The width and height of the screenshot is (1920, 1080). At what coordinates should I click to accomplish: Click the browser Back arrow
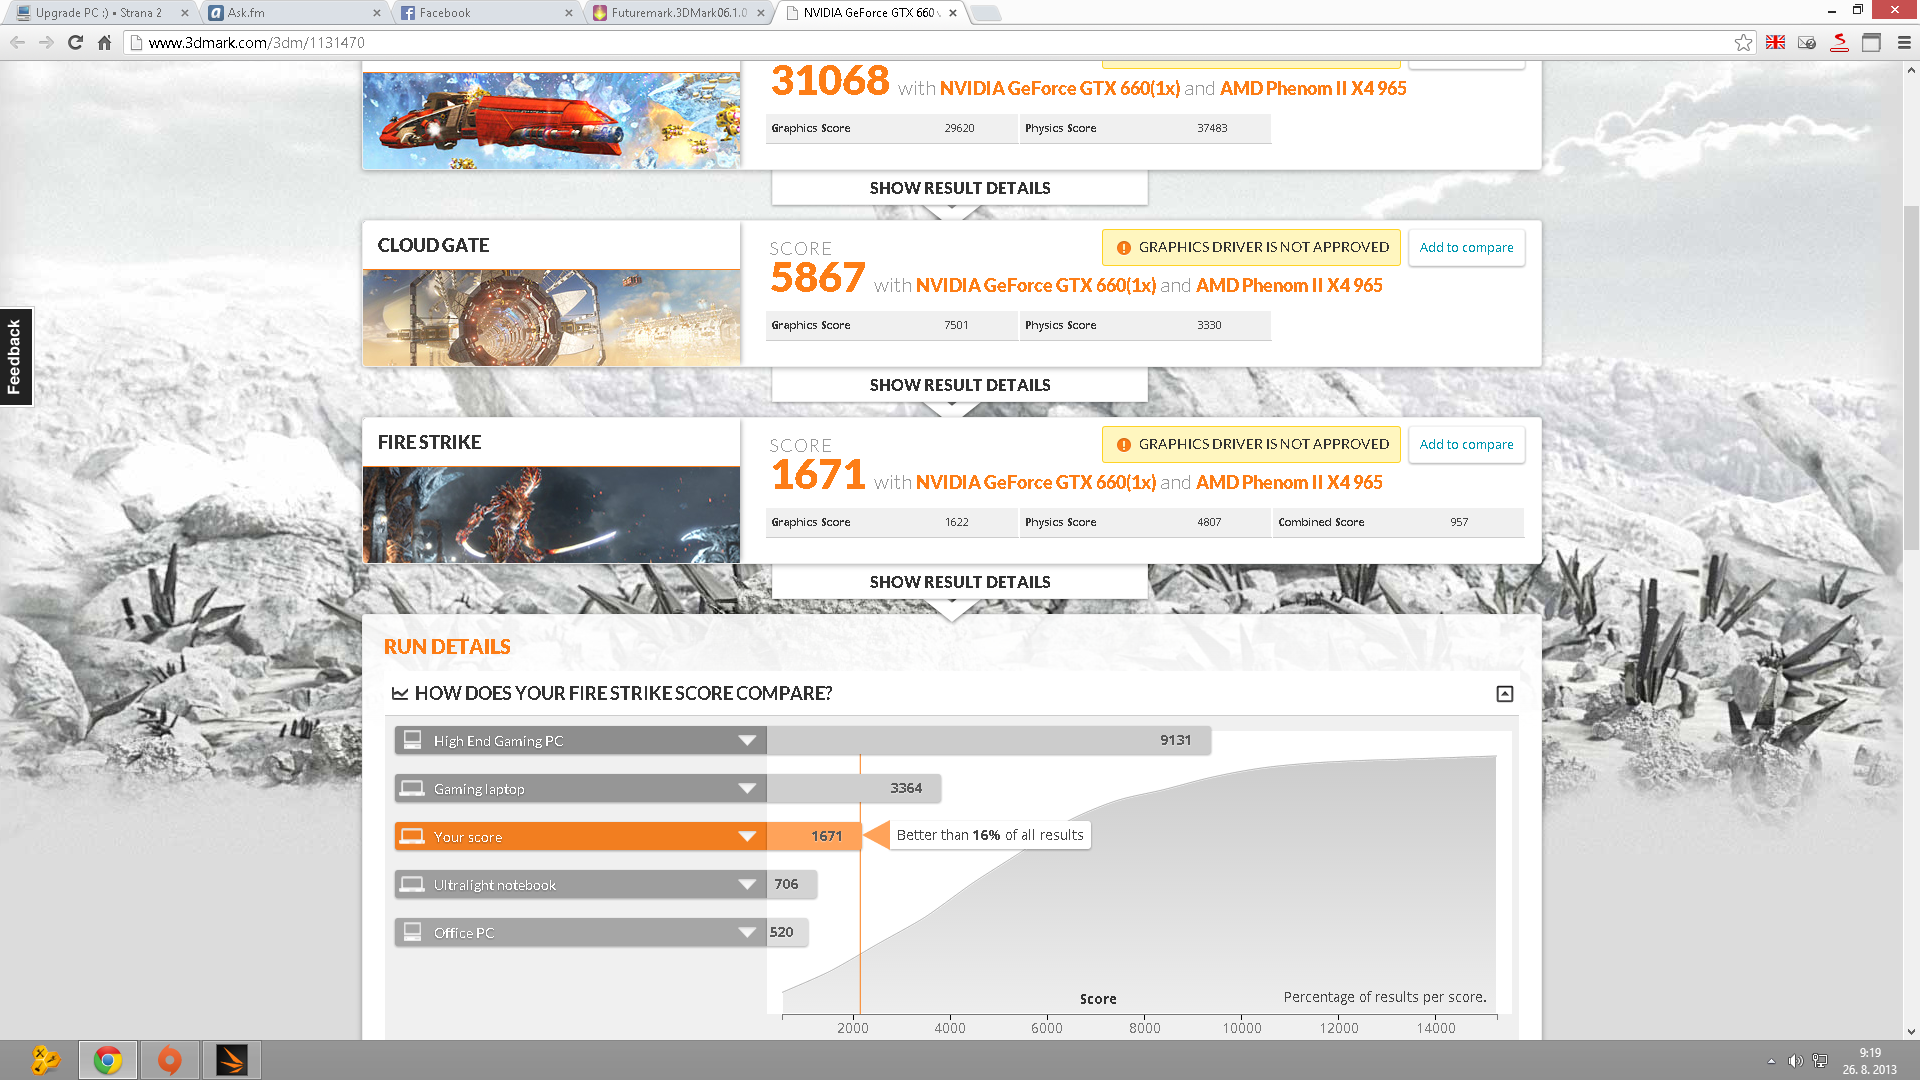point(17,42)
